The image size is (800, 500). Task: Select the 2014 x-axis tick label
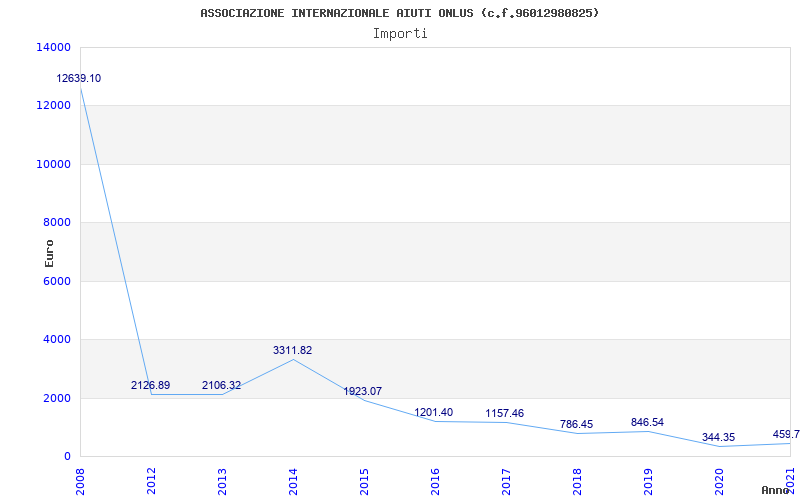(x=293, y=478)
